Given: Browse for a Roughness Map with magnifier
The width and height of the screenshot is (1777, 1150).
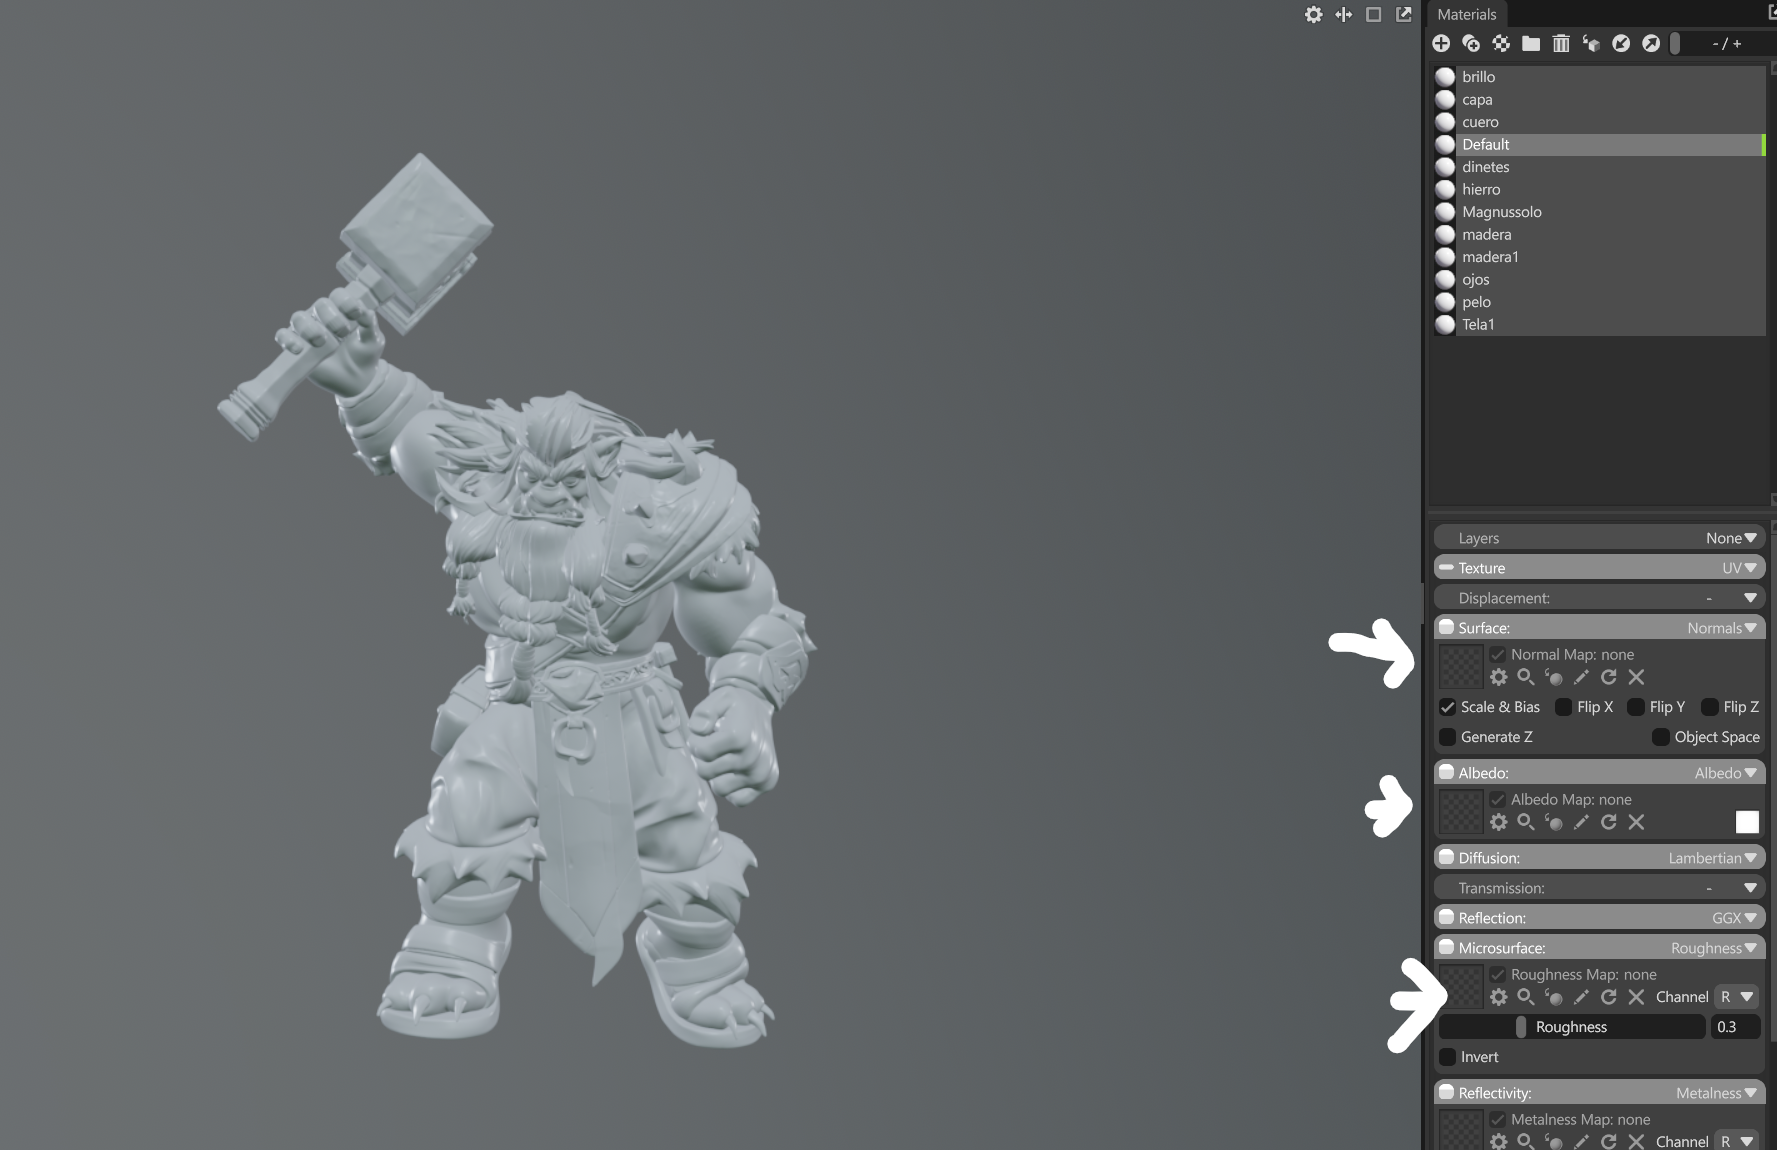Looking at the screenshot, I should 1526,997.
